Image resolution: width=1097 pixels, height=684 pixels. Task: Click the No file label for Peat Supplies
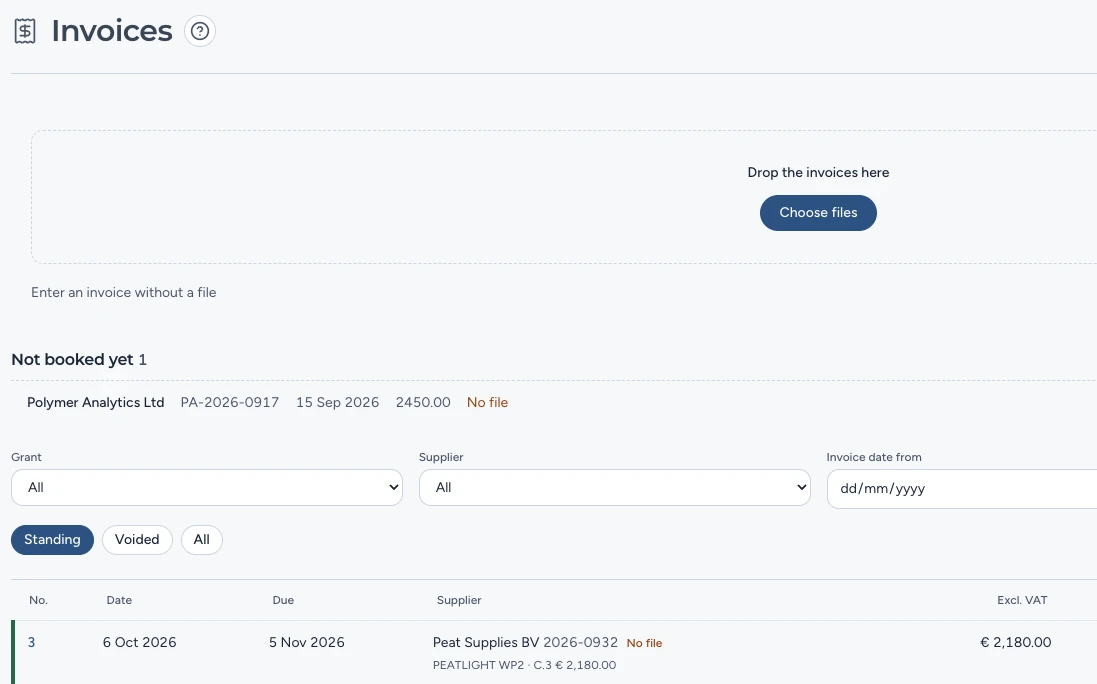(644, 643)
